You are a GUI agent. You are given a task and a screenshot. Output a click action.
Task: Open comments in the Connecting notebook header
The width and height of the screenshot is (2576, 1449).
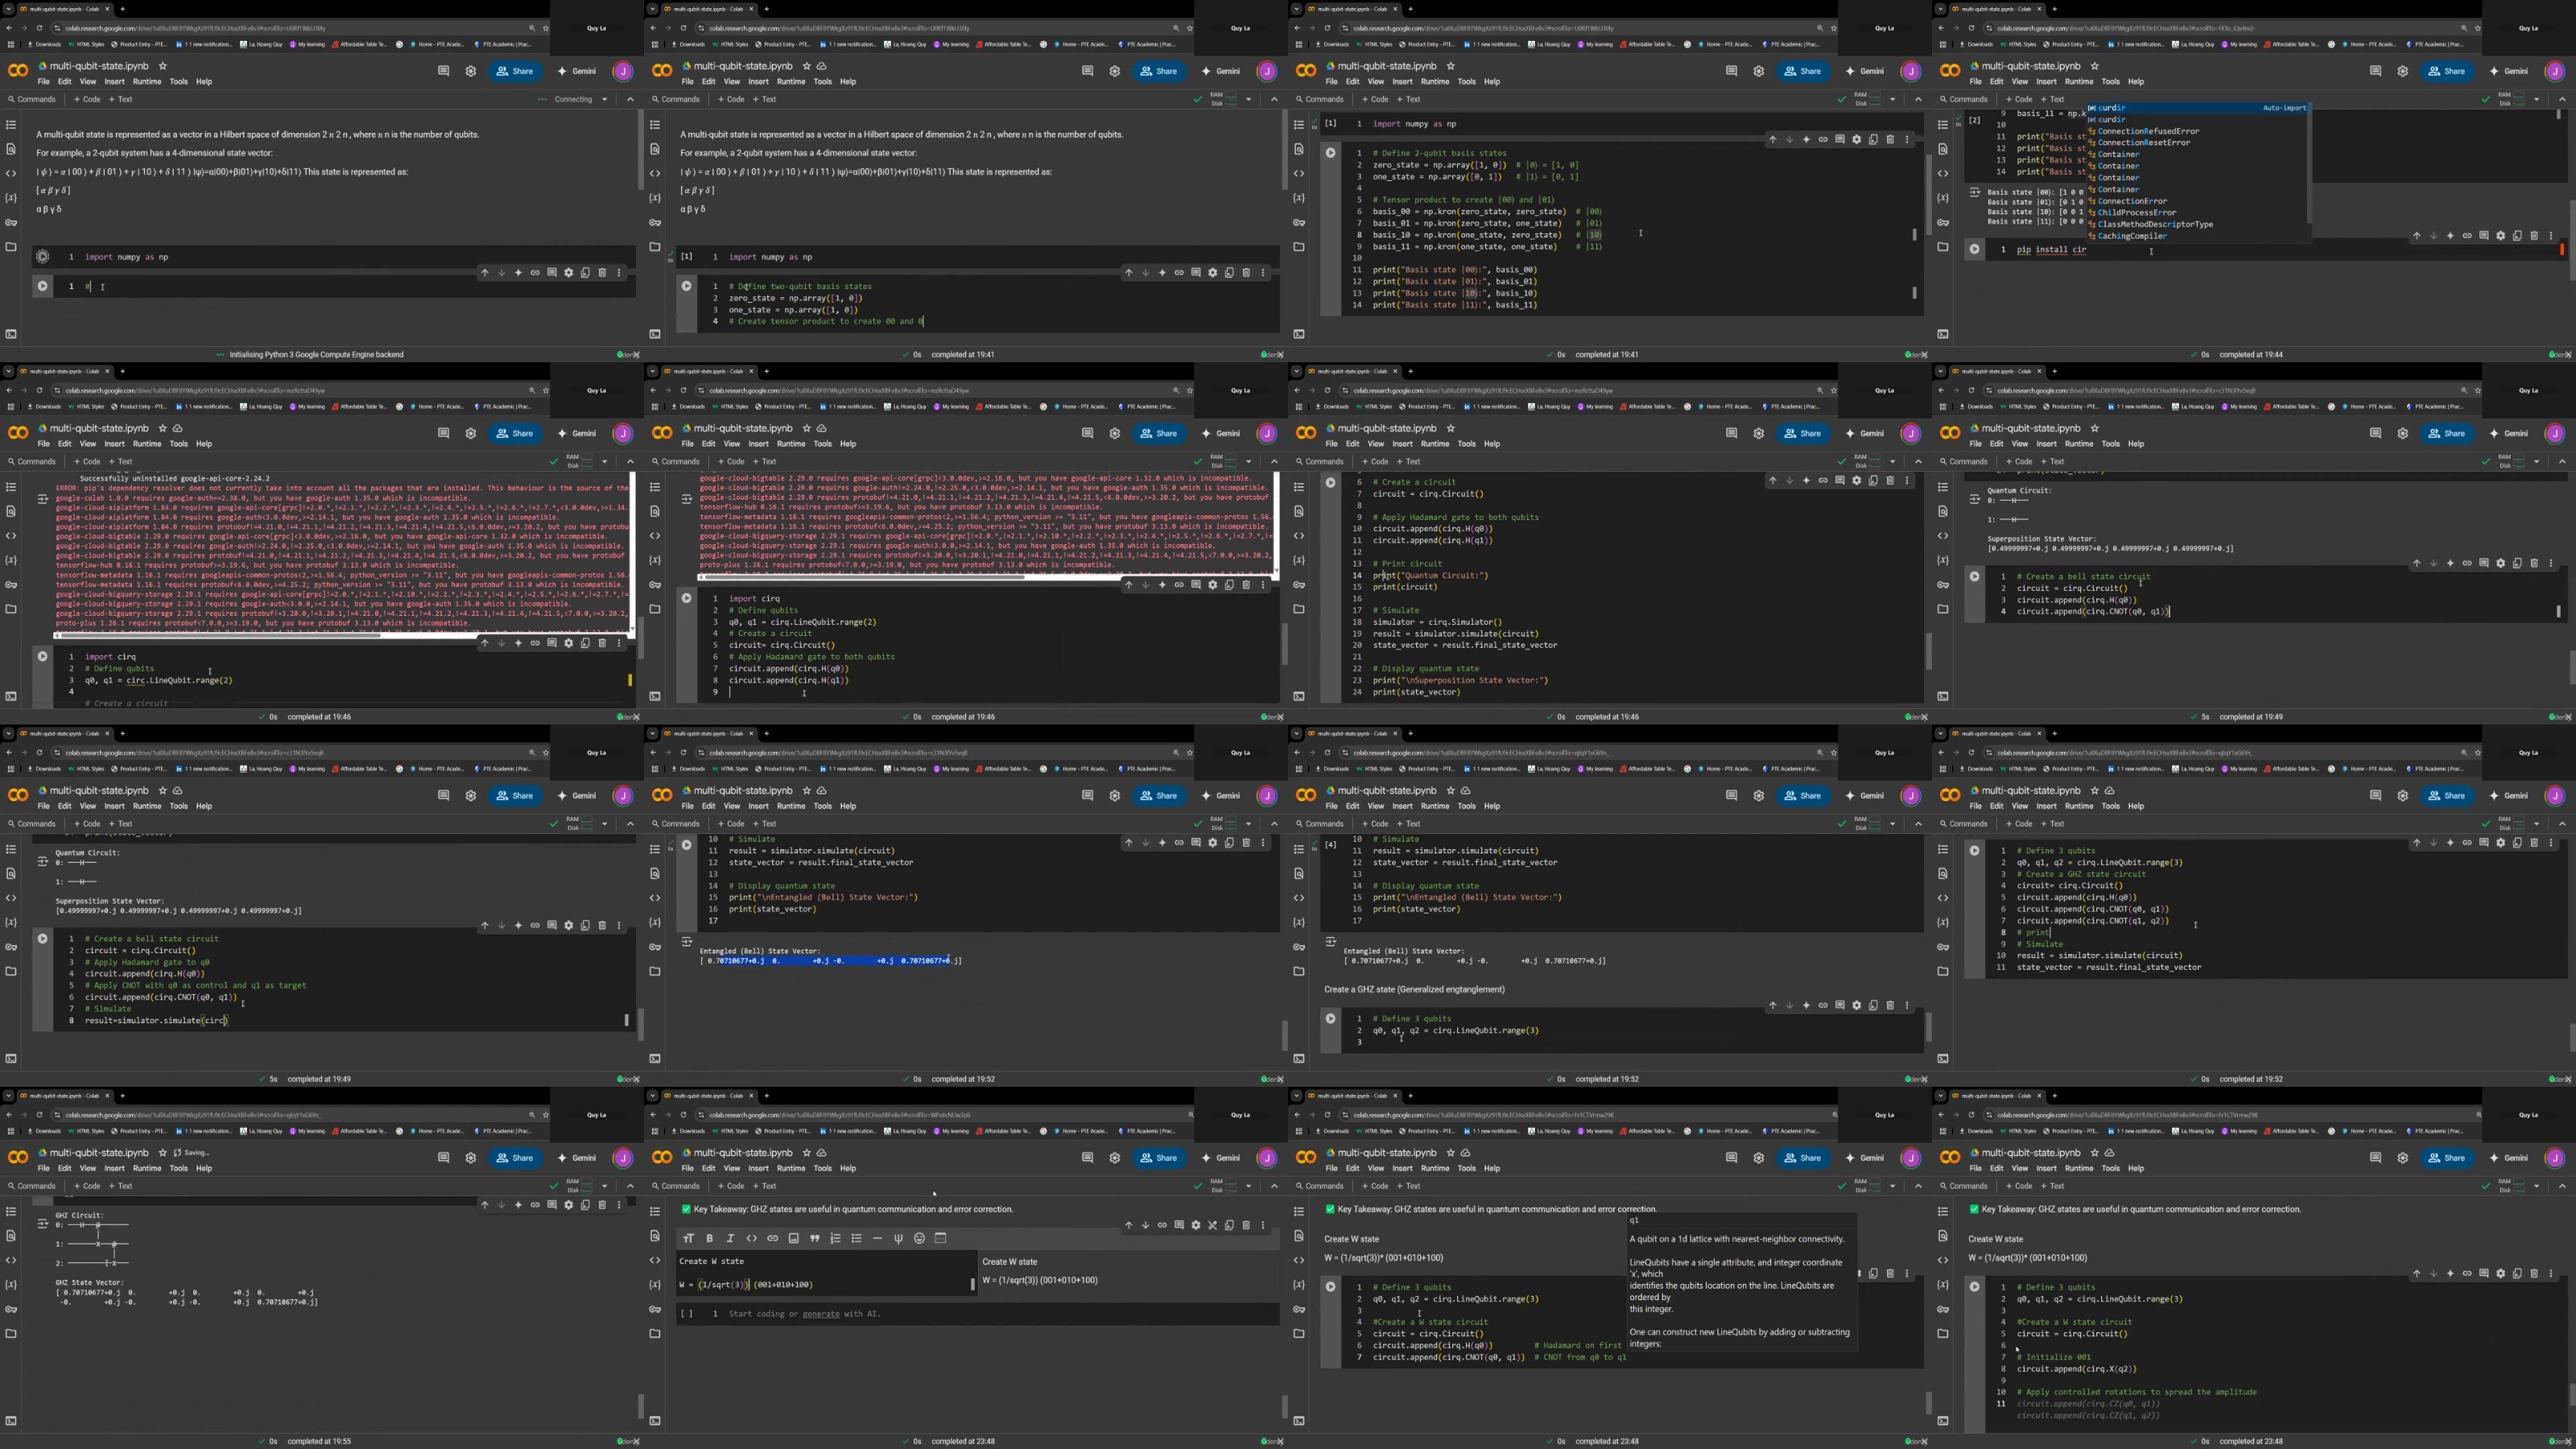[x=443, y=71]
